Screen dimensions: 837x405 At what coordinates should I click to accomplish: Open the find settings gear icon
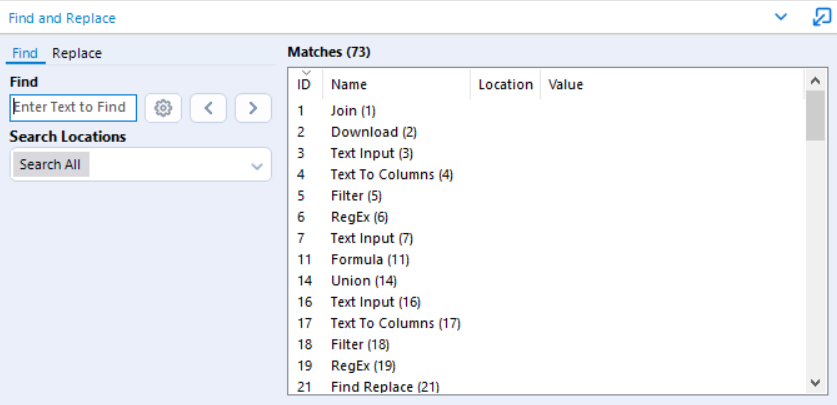[163, 108]
